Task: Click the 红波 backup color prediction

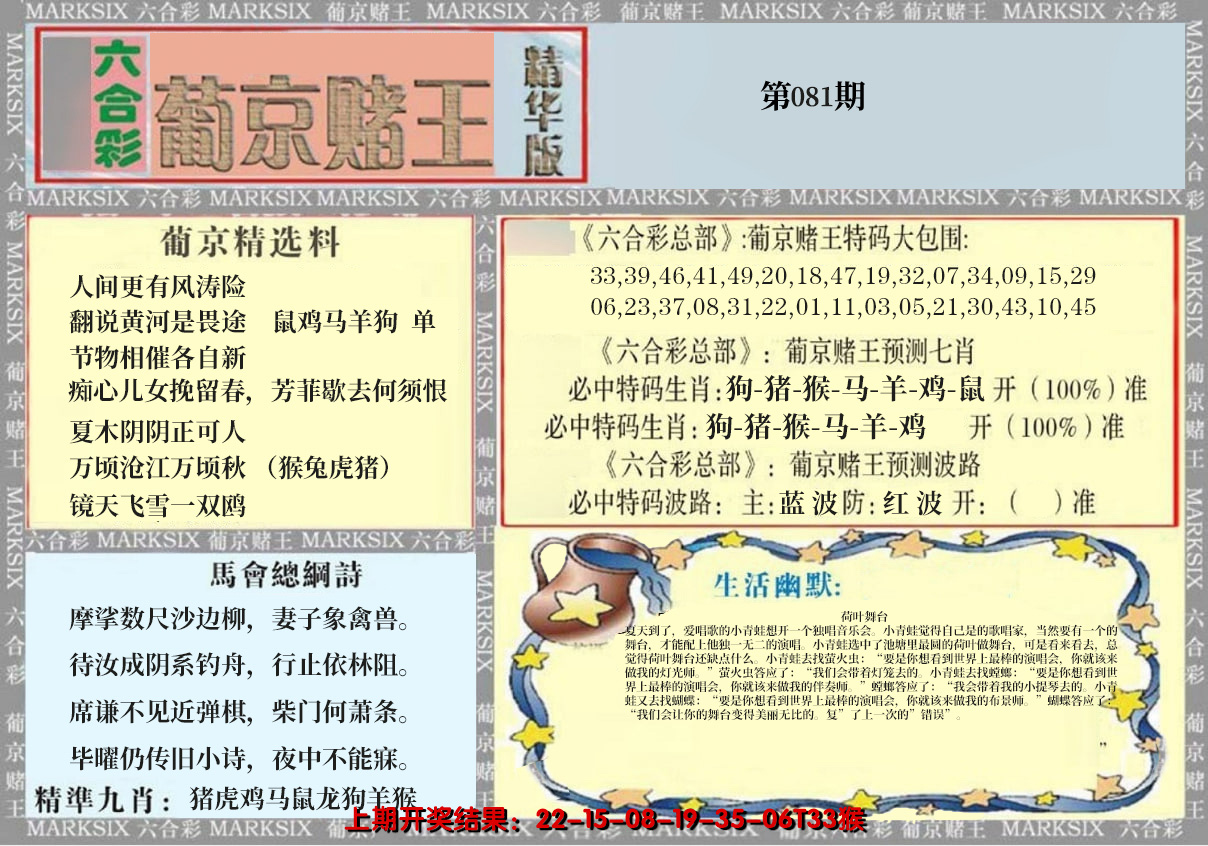Action: (913, 503)
